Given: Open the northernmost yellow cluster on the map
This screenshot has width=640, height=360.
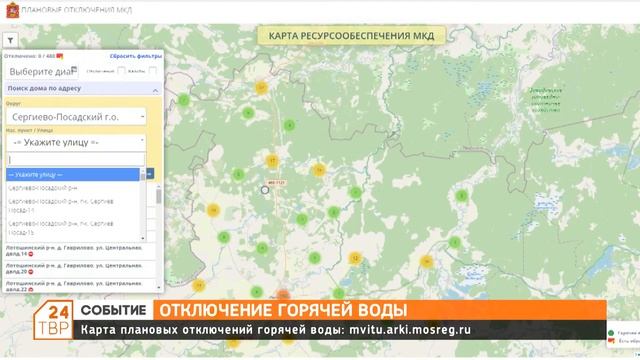Looking at the screenshot, I should (261, 87).
